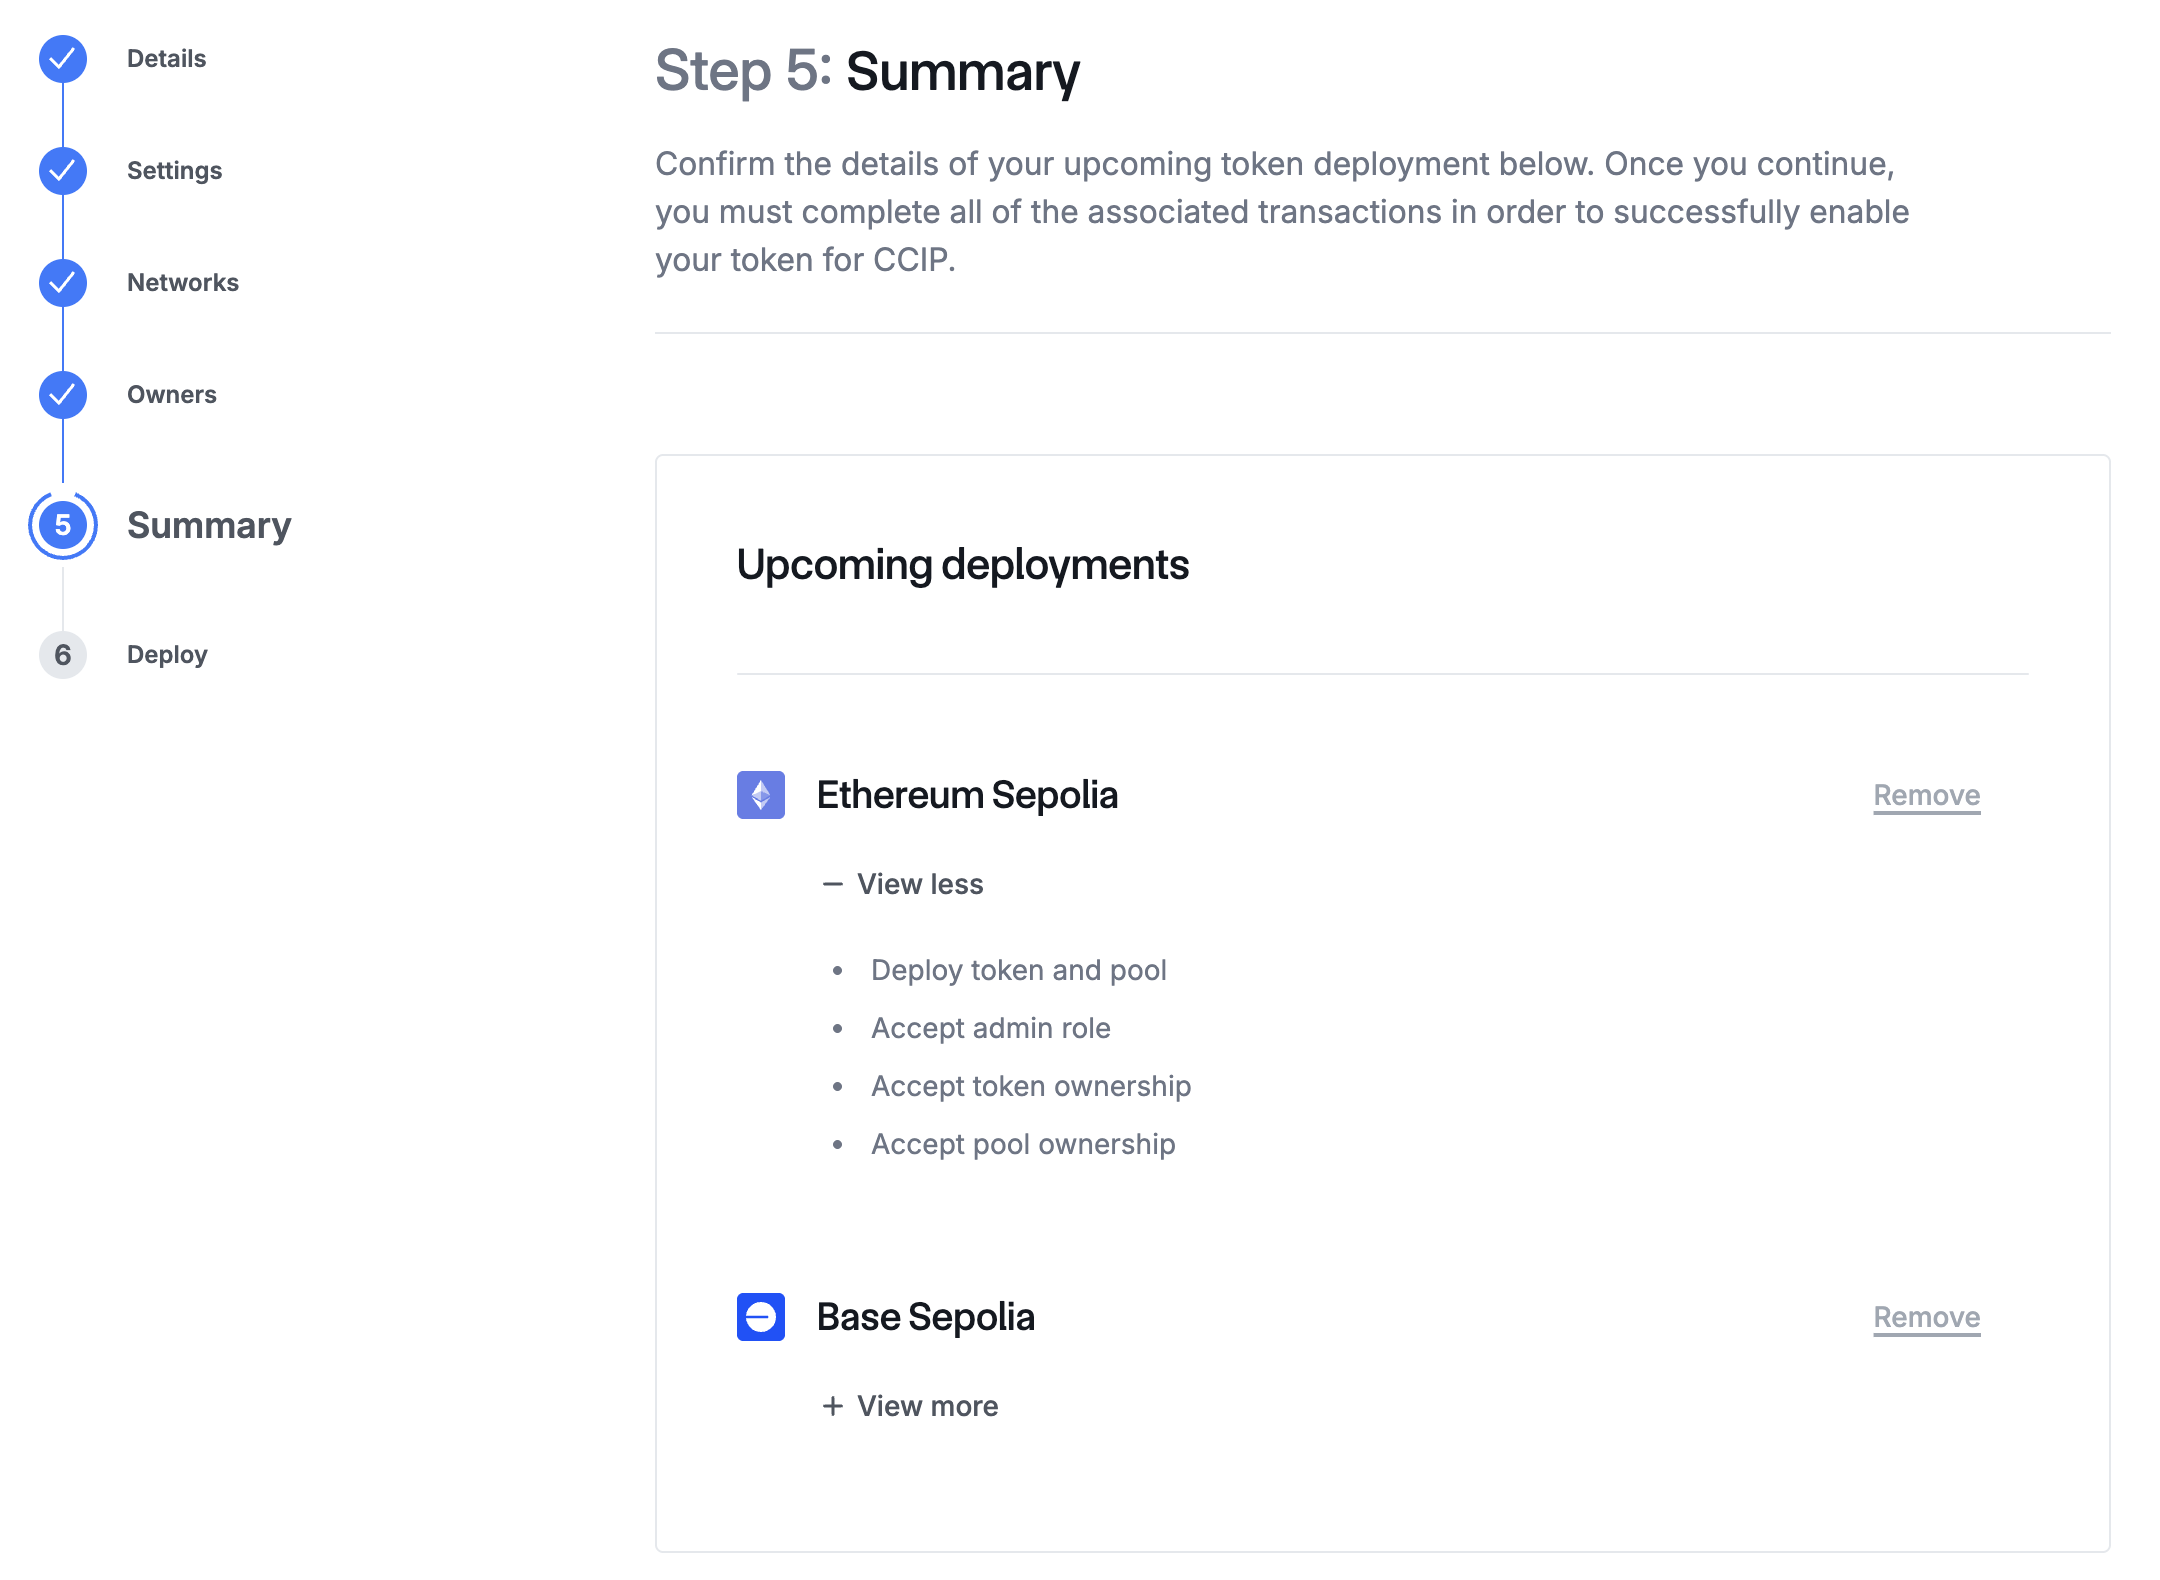Image resolution: width=2160 pixels, height=1580 pixels.
Task: Select the Summary step label
Action: [x=209, y=526]
